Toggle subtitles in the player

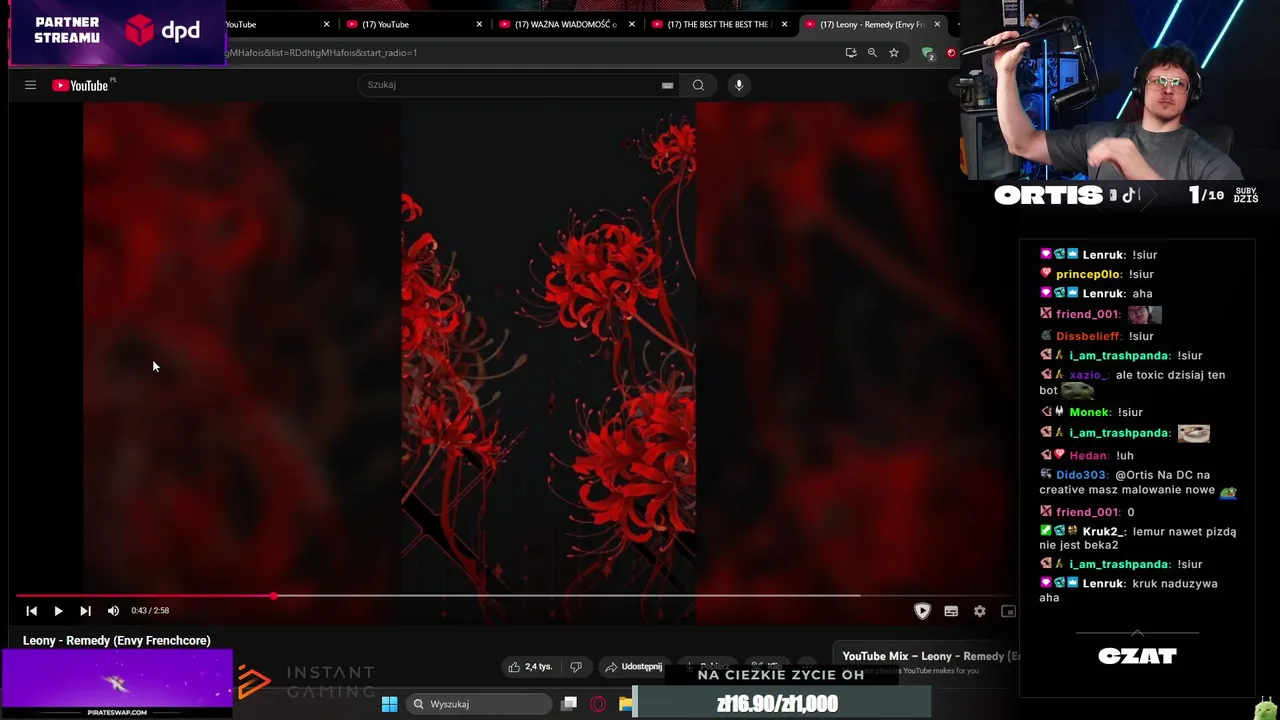951,611
